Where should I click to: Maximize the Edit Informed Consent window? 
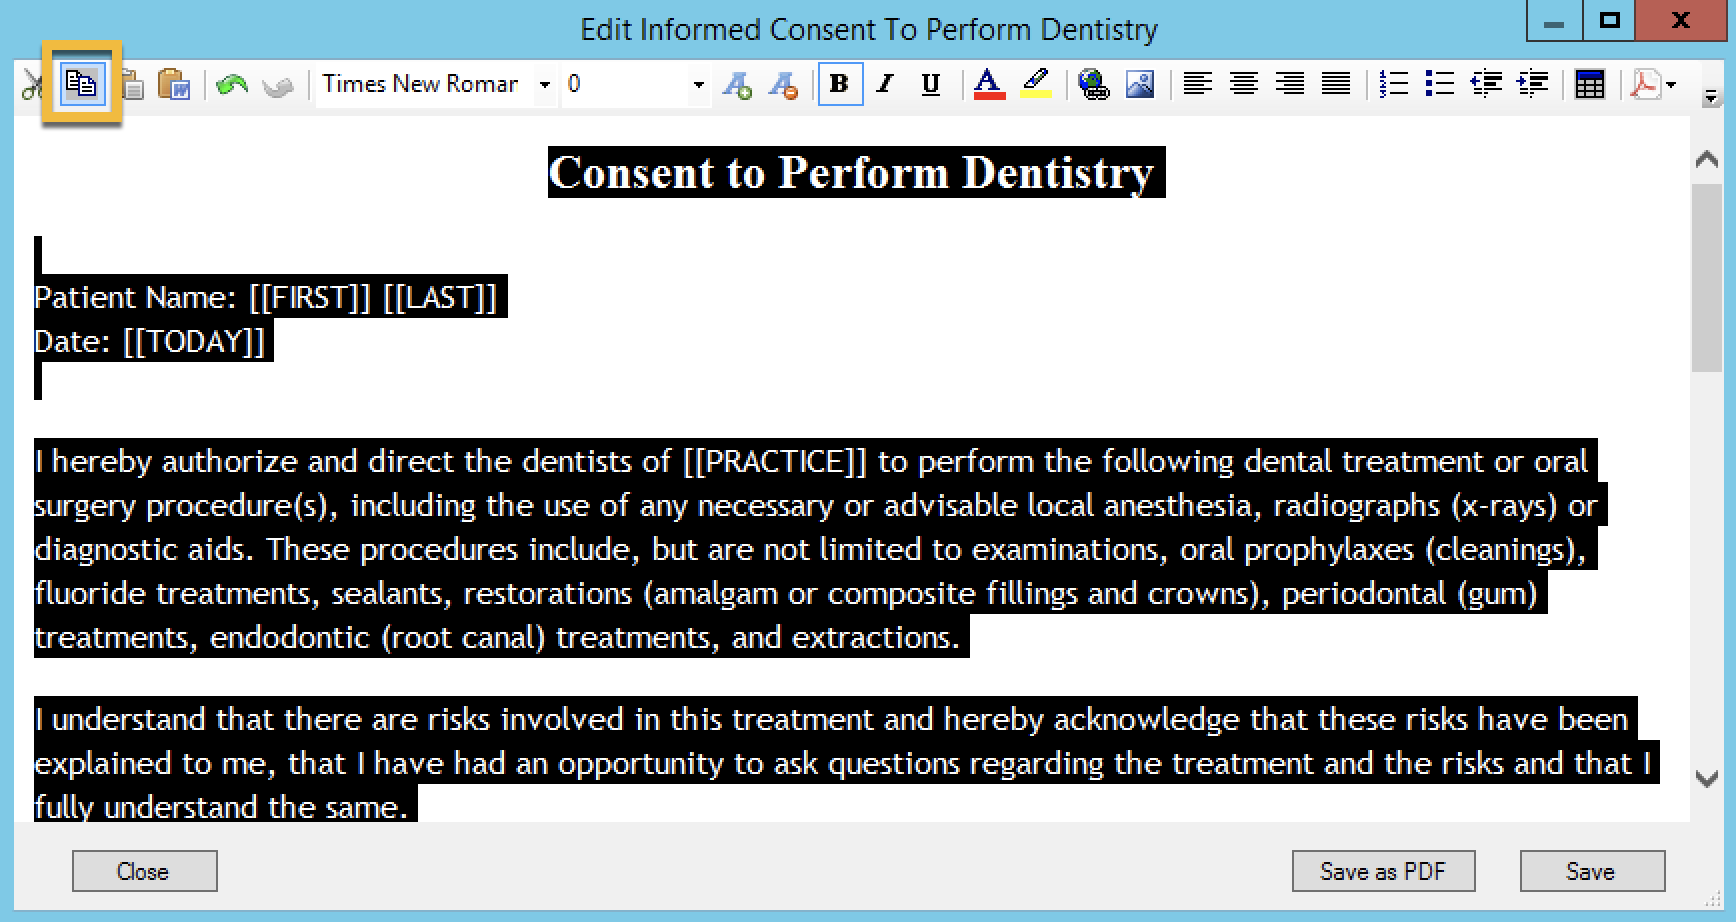coord(1609,21)
